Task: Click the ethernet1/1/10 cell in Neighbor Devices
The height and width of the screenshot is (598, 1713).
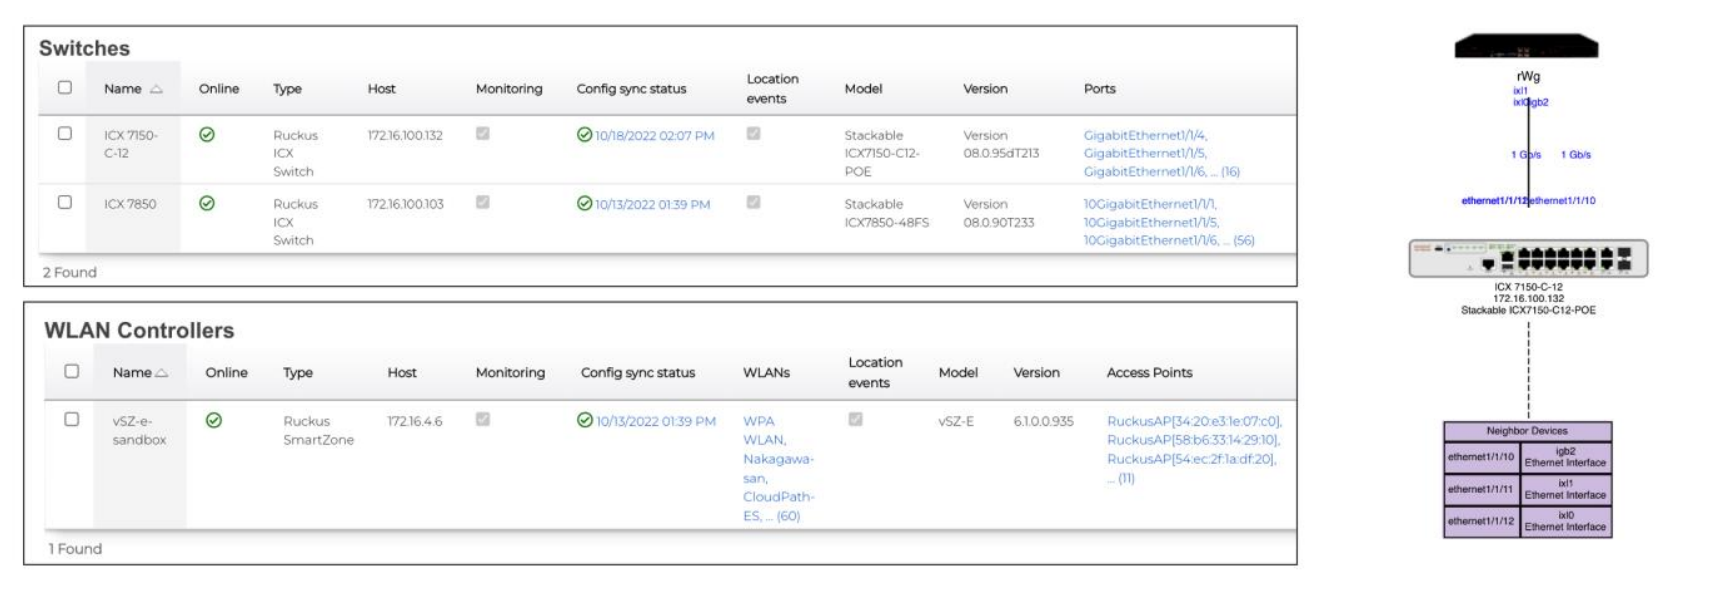Action: [1481, 457]
